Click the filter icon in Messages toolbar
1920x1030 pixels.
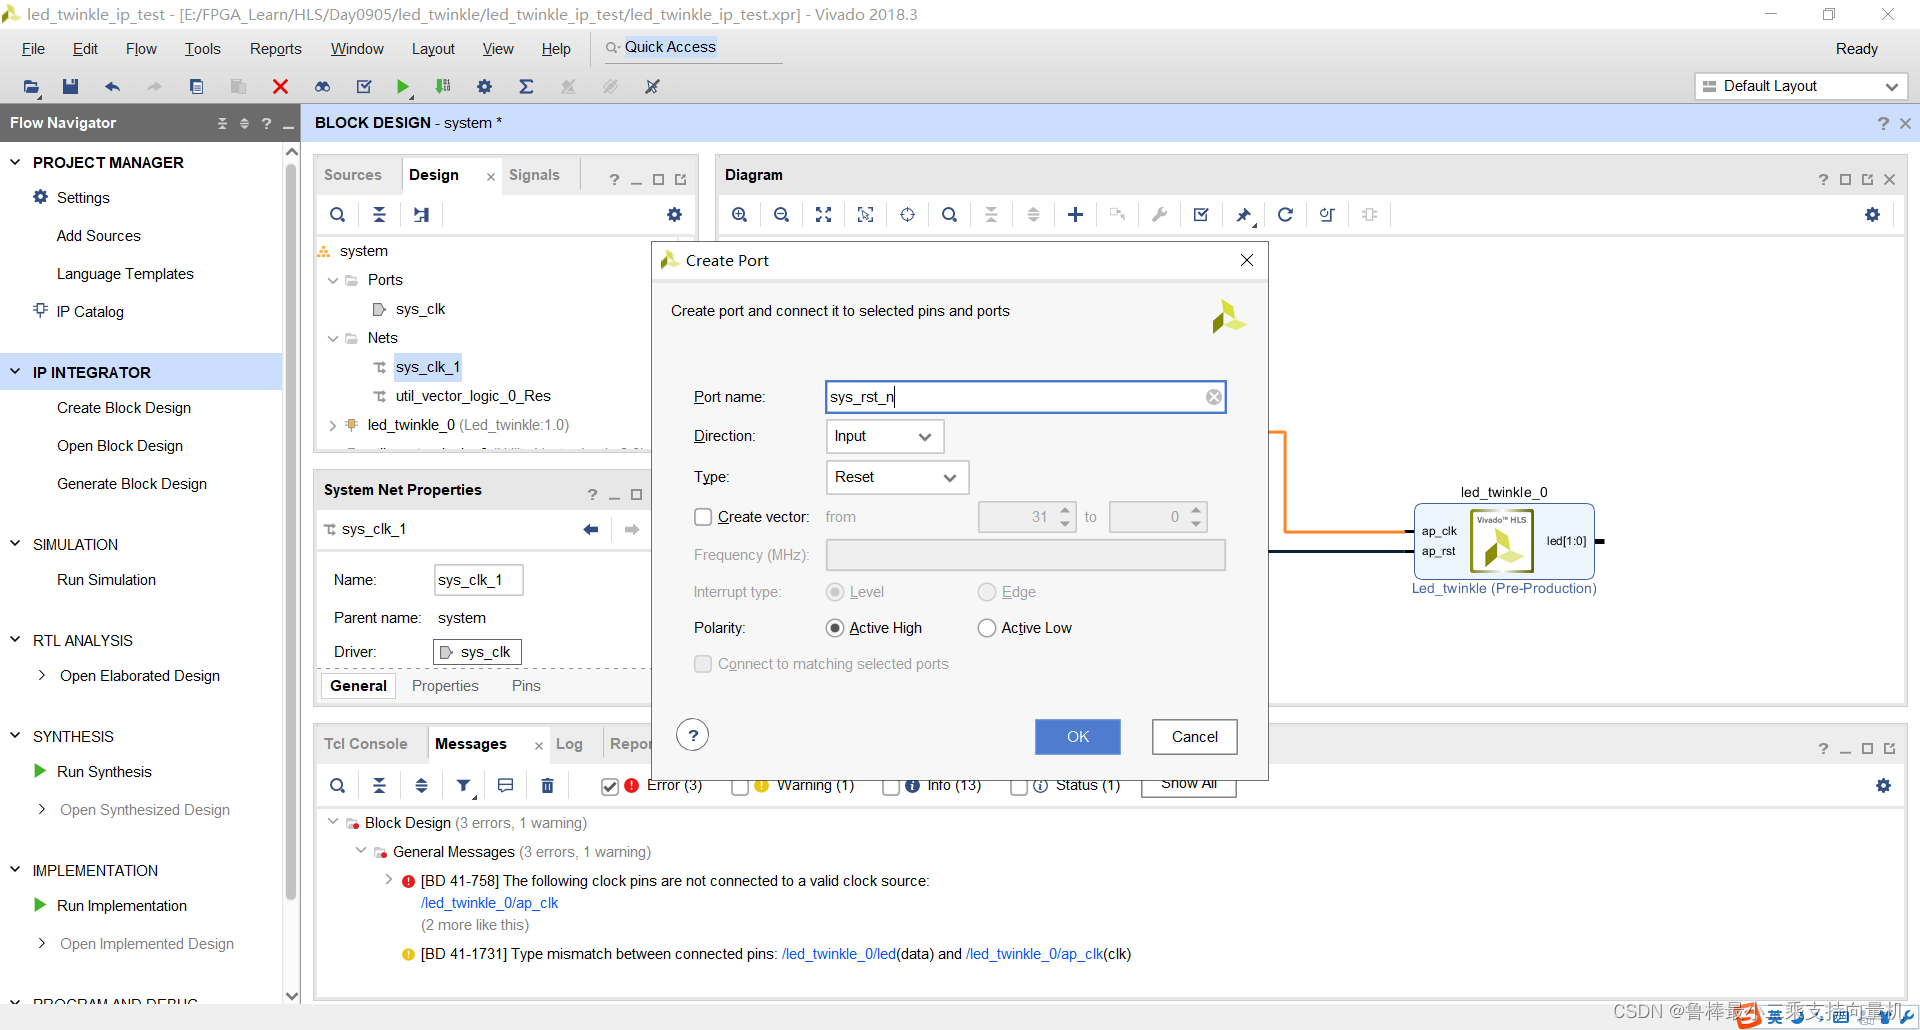(x=464, y=786)
